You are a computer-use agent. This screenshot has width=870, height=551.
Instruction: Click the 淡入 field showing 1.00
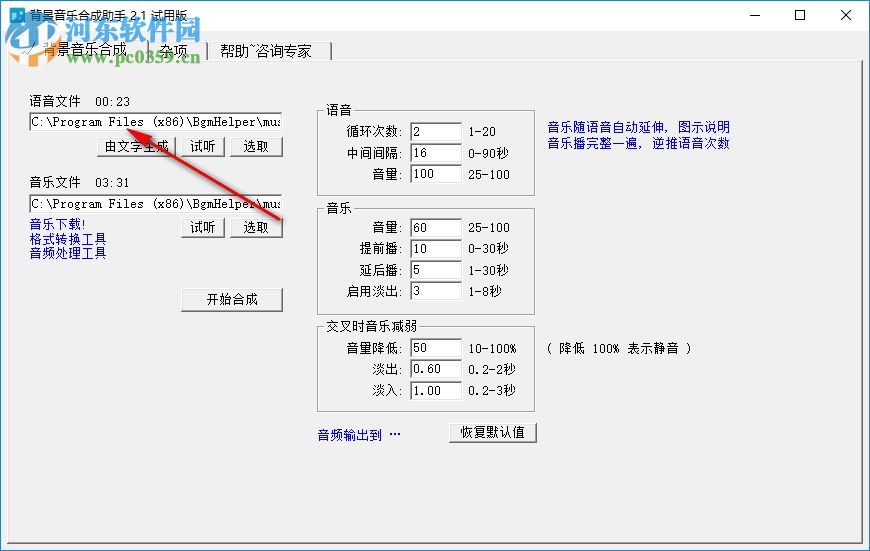click(436, 390)
